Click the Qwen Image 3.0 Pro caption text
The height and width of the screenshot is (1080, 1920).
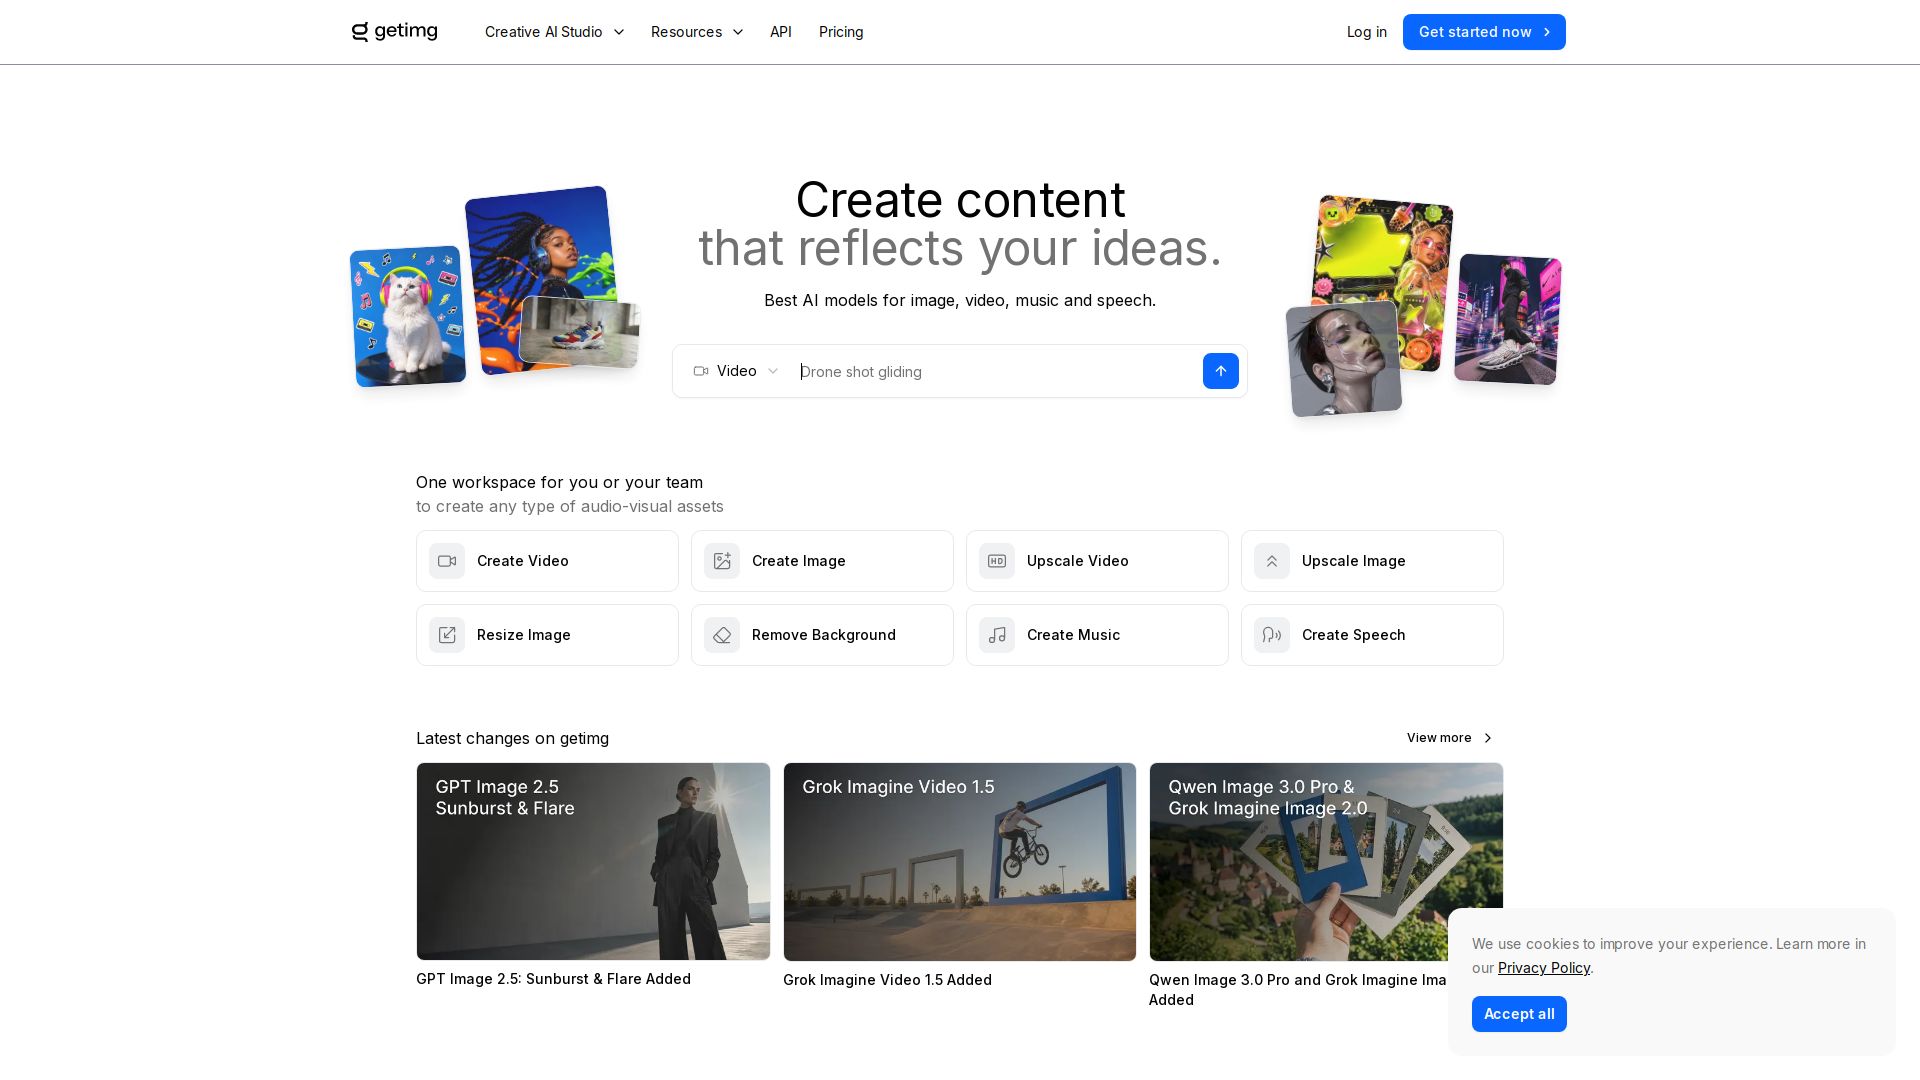pos(1298,990)
